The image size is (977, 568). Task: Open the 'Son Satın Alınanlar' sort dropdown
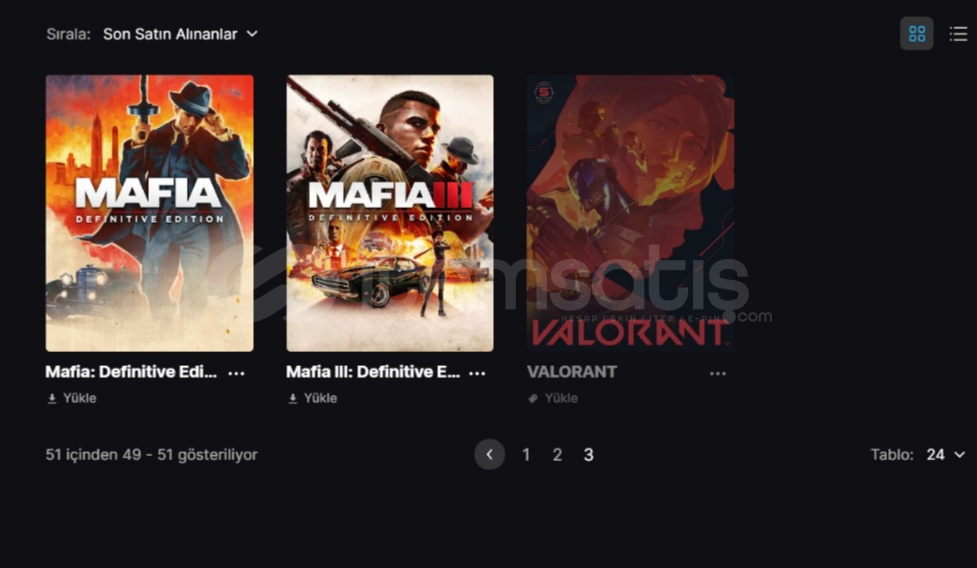click(180, 34)
